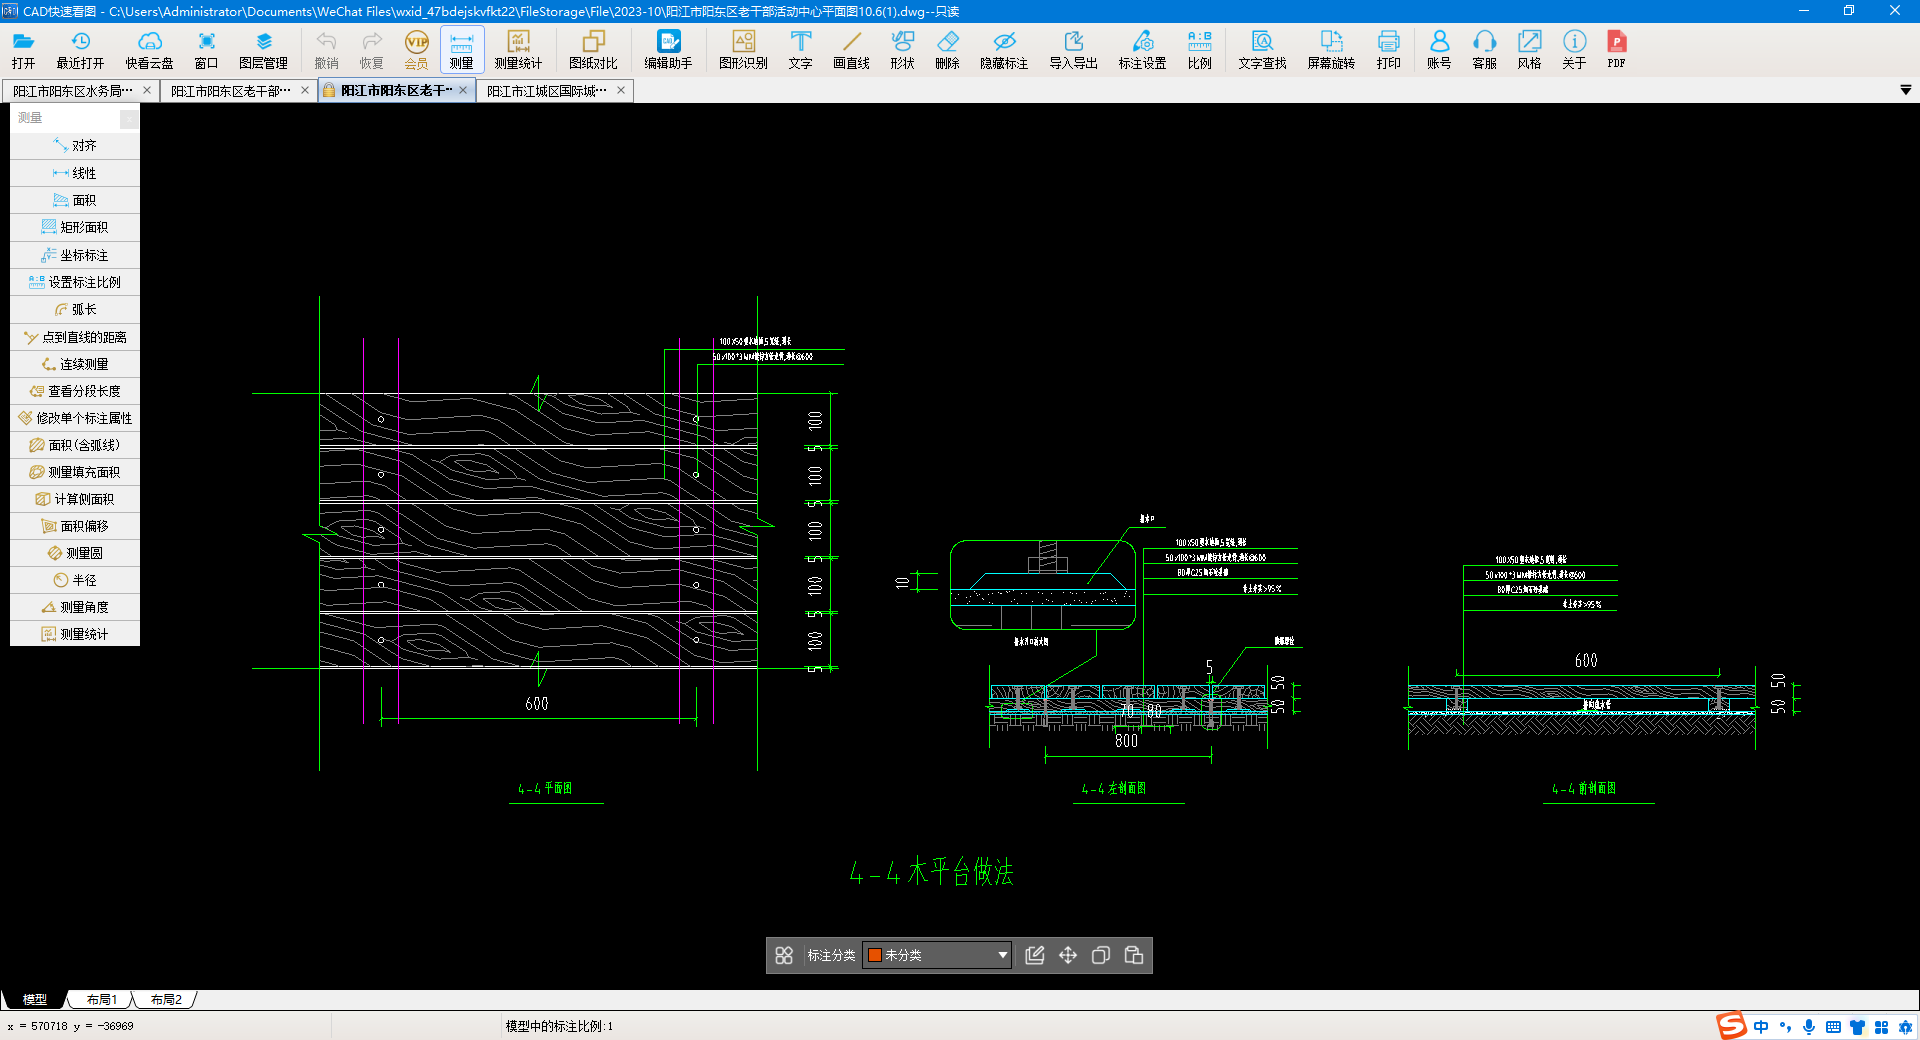The image size is (1920, 1040).
Task: Click the grid icon on annotation bar
Action: (784, 955)
